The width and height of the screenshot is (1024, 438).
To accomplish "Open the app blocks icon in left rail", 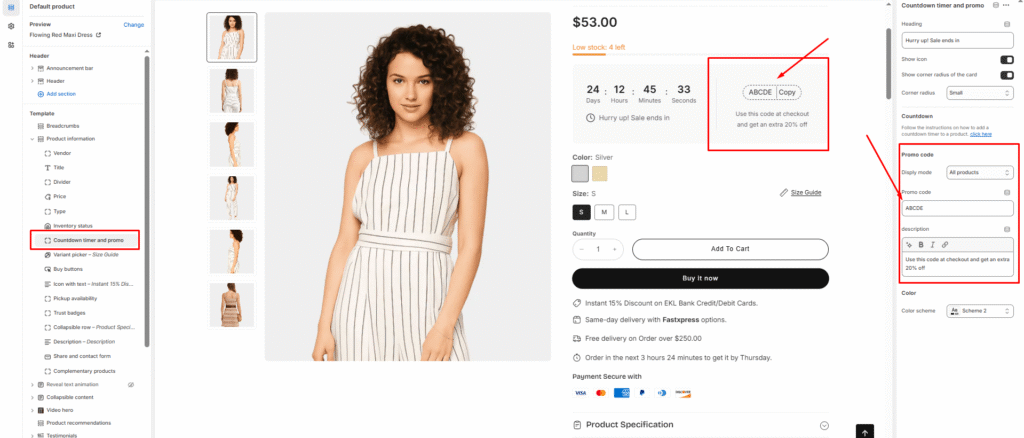I will (x=10, y=45).
